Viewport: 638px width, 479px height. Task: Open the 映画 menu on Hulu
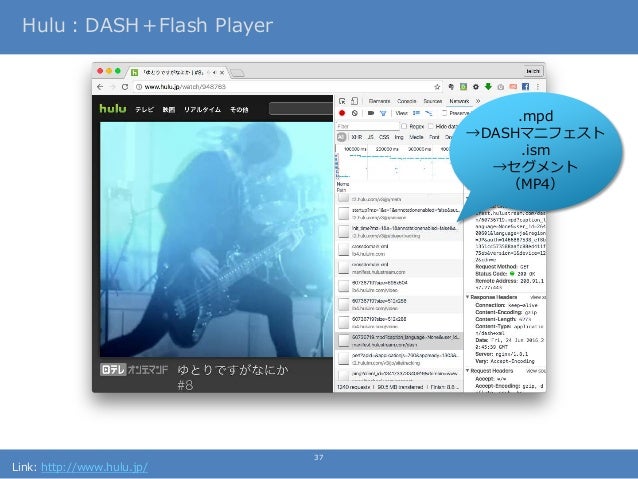click(x=168, y=109)
